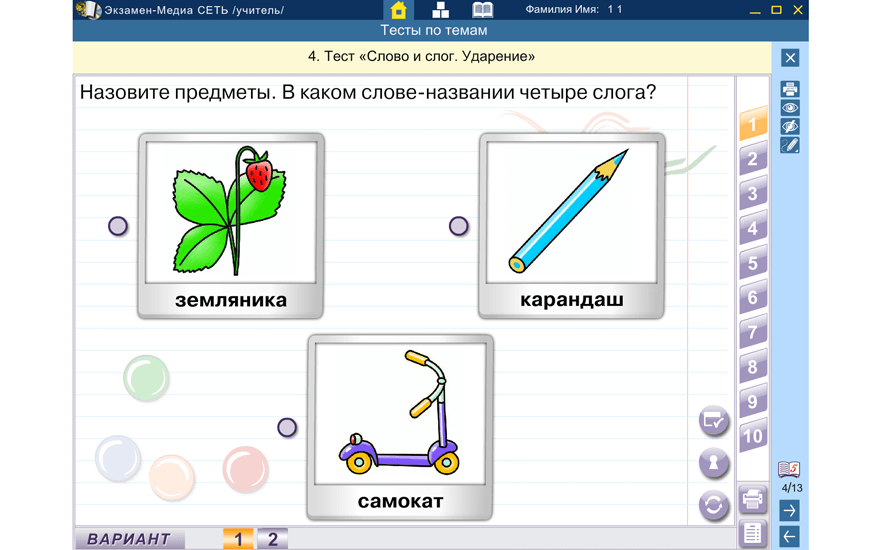Screen dimensions: 880x550
Task: Go to next test with right arrow
Action: pyautogui.click(x=789, y=511)
